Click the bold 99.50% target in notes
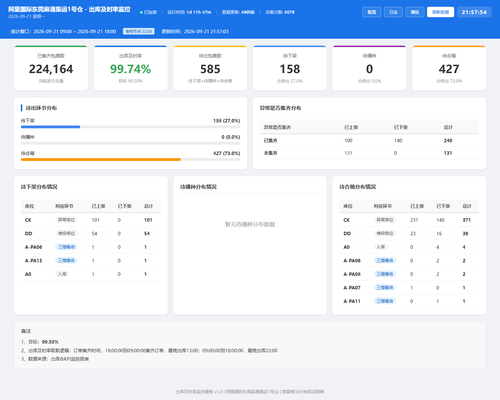Screen dimensions: 500x400 pyautogui.click(x=50, y=342)
